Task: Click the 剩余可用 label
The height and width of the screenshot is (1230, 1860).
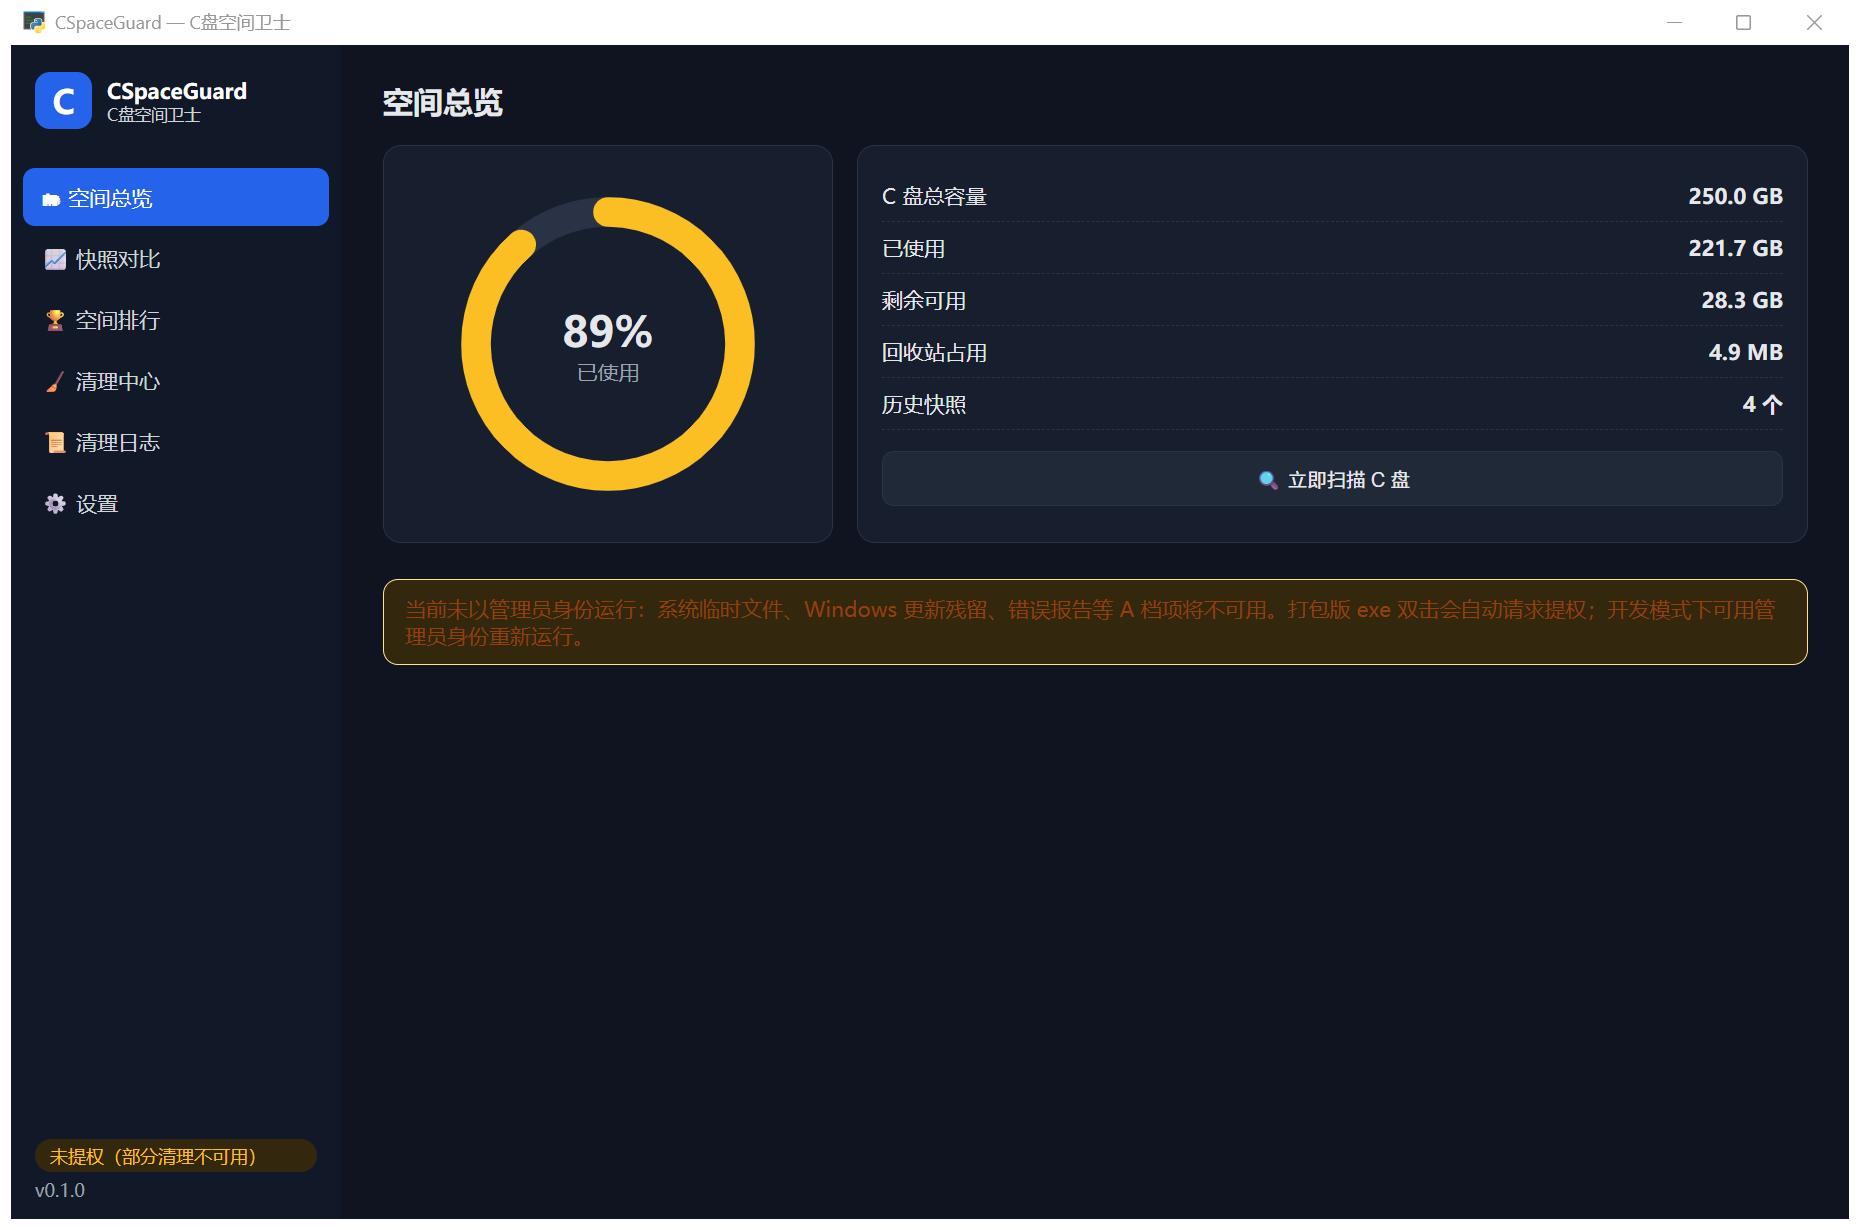Action: pos(924,300)
